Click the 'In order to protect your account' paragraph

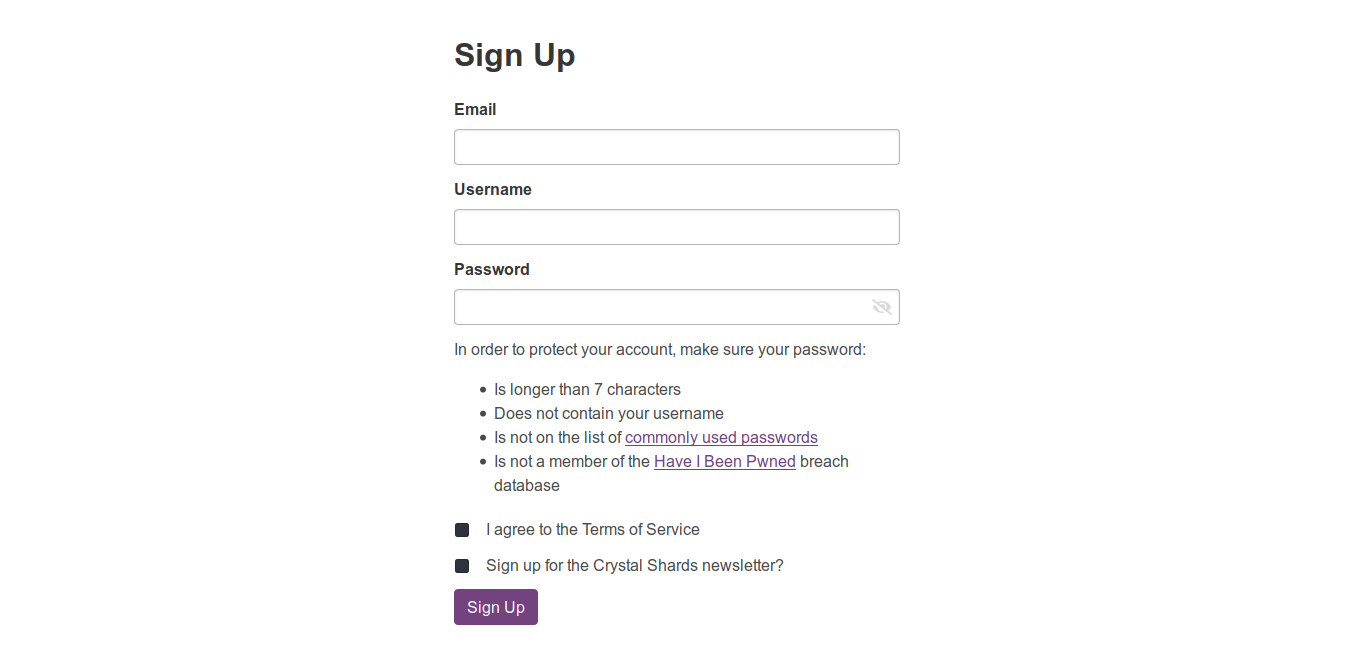[x=660, y=349]
